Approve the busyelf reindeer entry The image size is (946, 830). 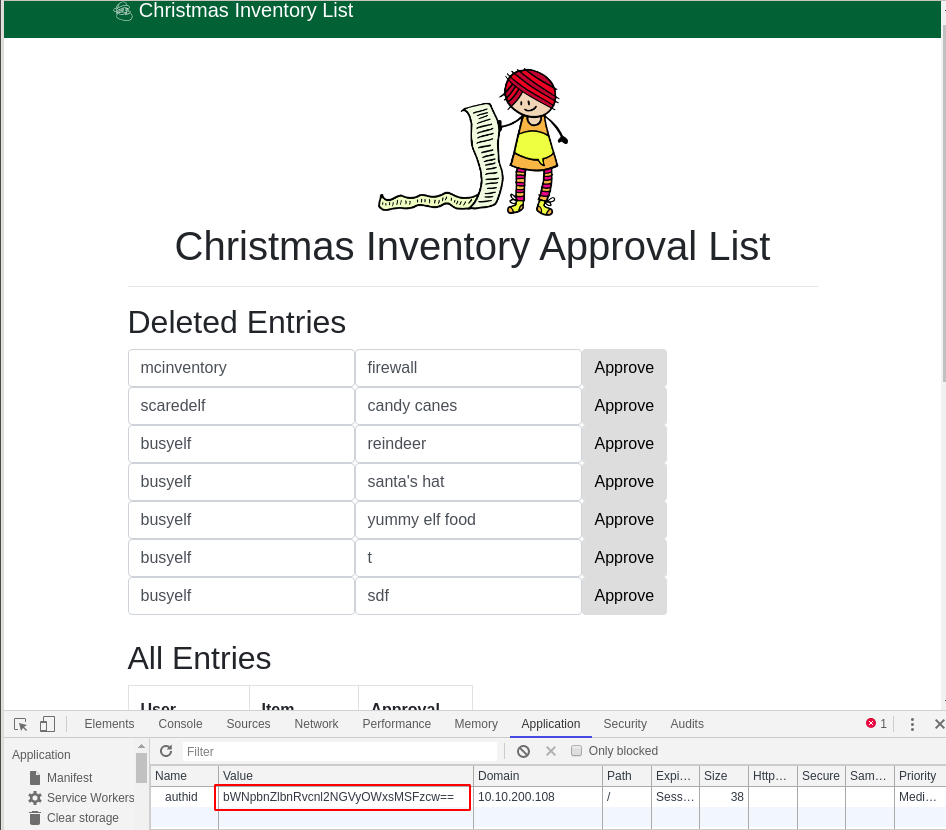coord(624,444)
